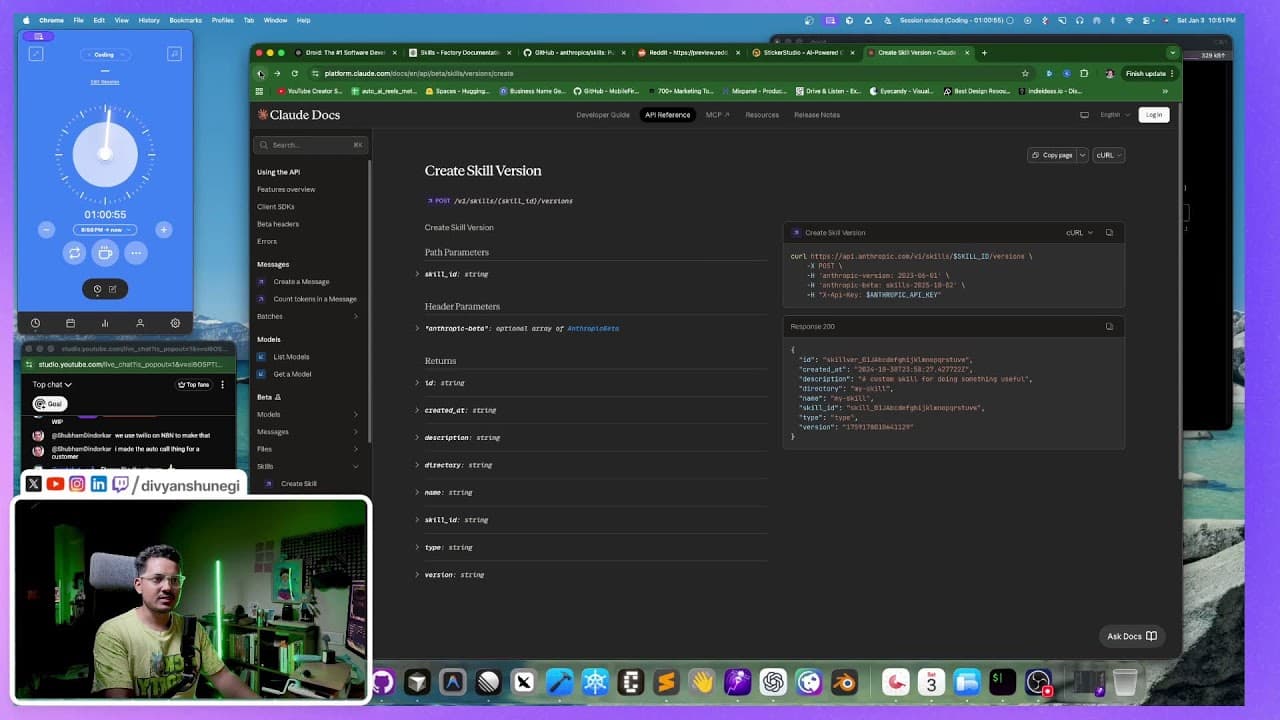Click the Log in button on Claude Docs
The width and height of the screenshot is (1280, 720).
[x=1153, y=114]
